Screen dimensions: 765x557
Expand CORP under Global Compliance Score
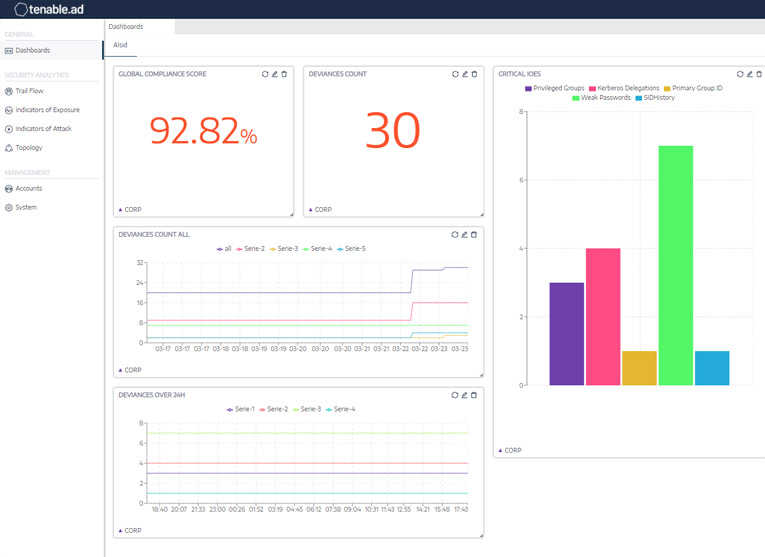130,210
